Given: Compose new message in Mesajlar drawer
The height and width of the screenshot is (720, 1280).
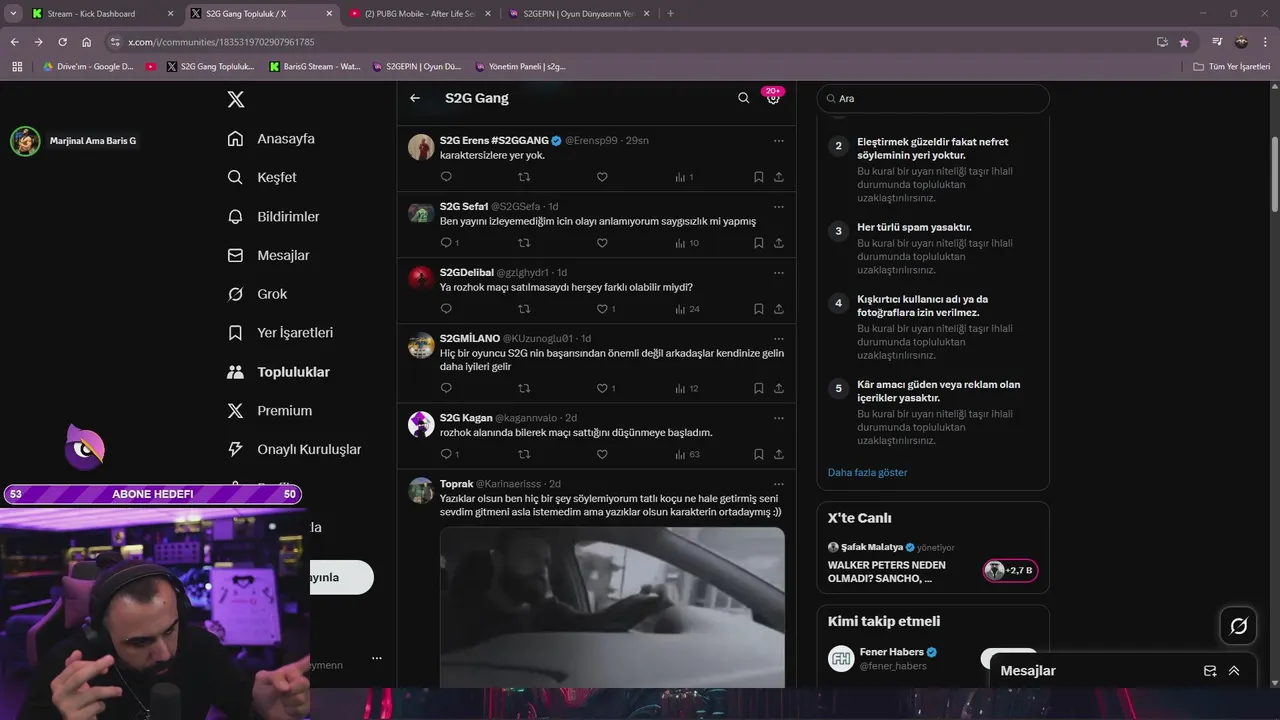Looking at the screenshot, I should click(1210, 671).
